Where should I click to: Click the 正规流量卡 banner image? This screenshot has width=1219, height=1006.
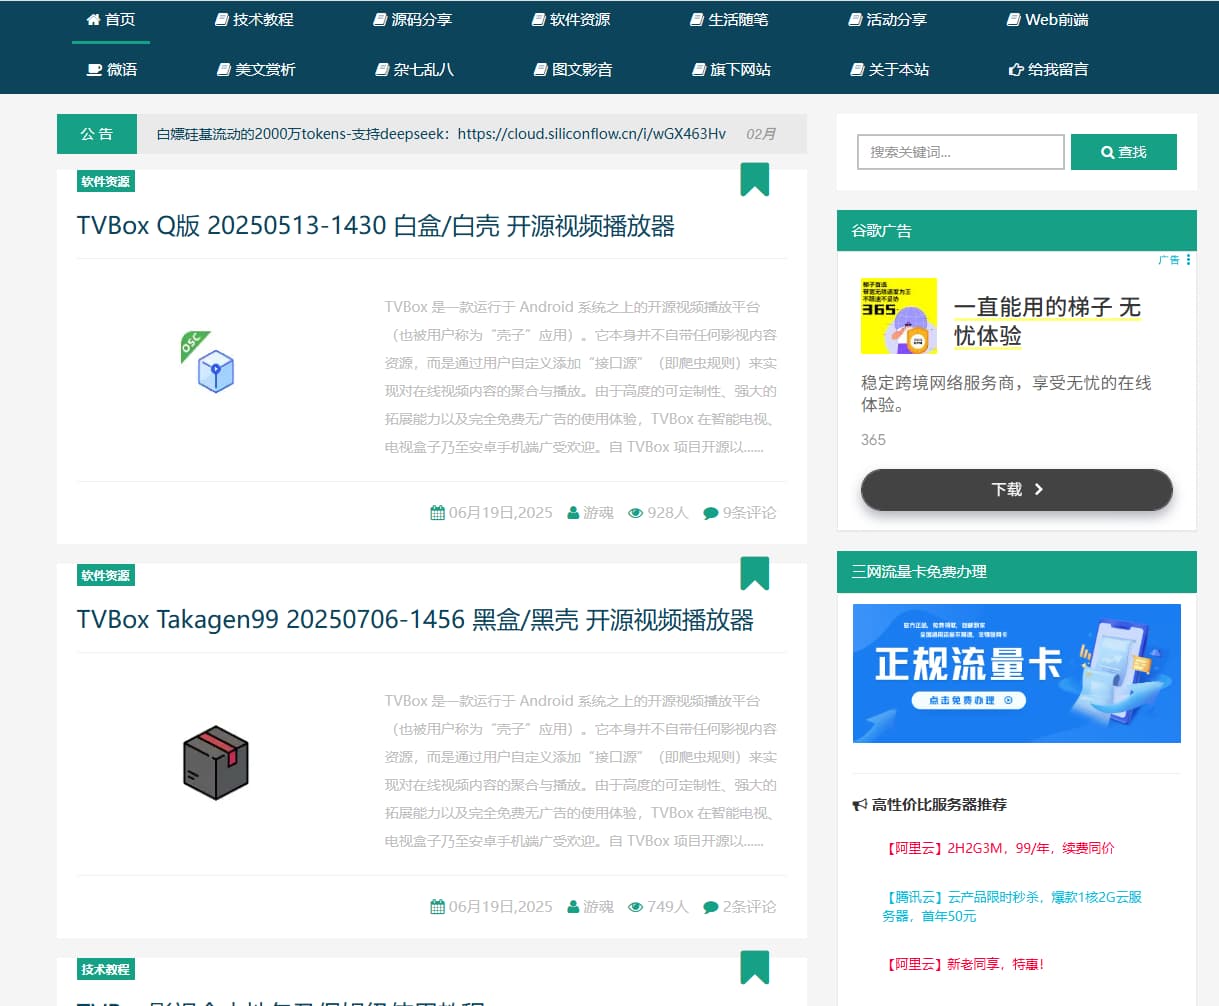(x=1016, y=673)
